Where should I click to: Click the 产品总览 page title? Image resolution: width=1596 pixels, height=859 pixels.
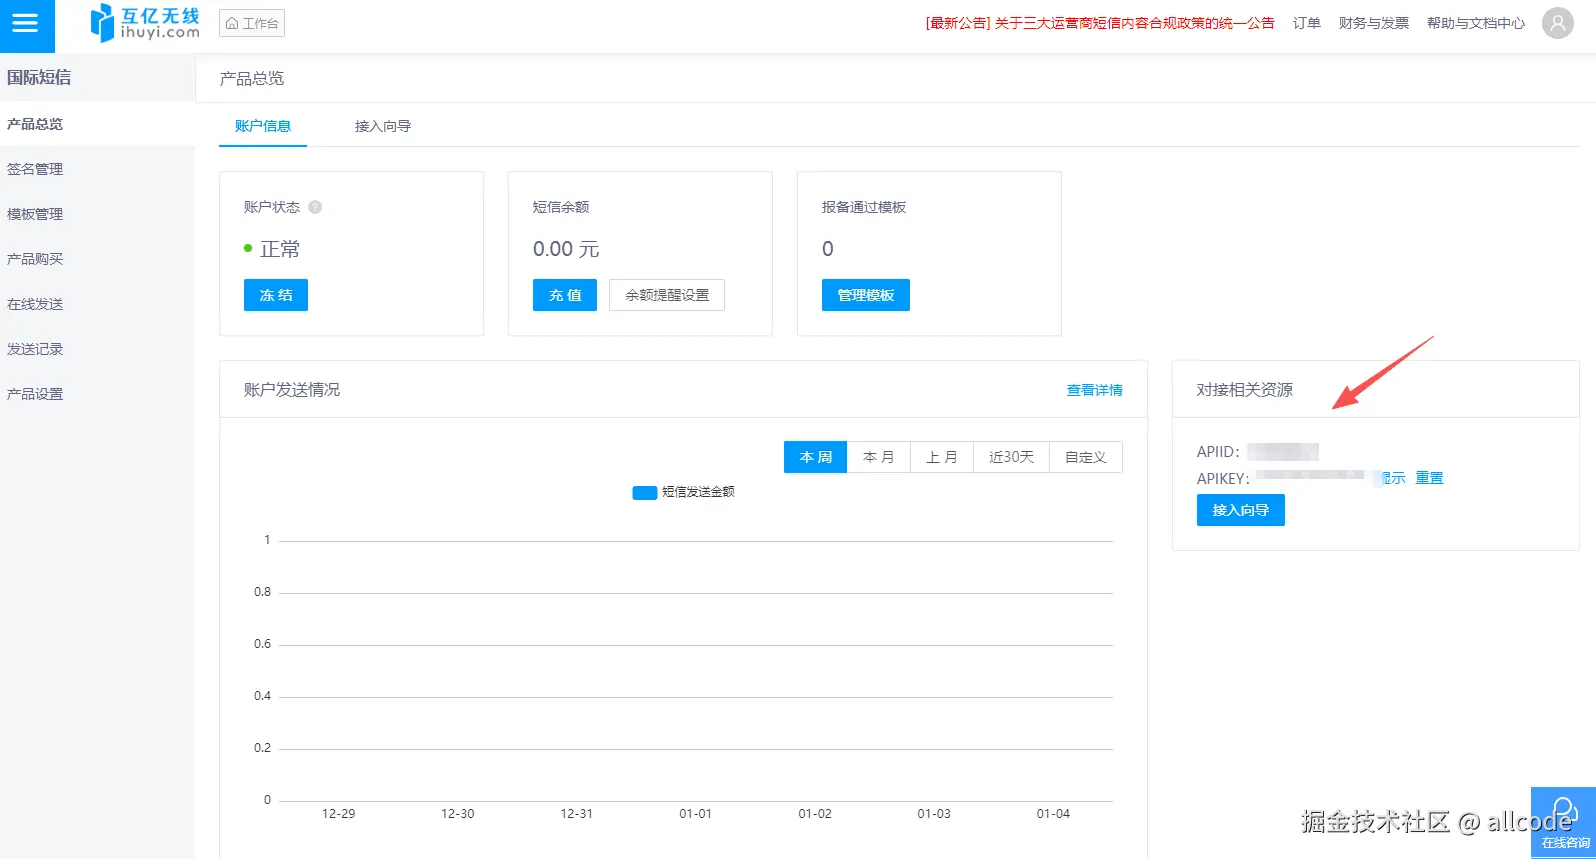(x=252, y=78)
